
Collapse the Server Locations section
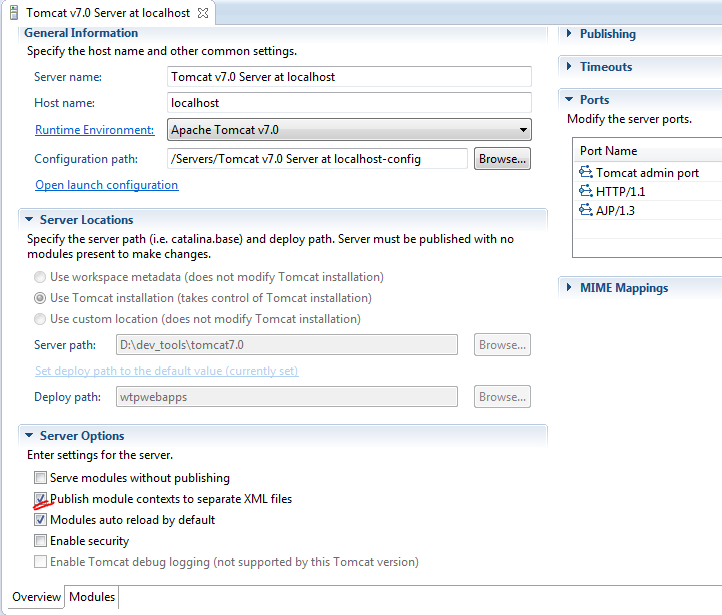coord(29,220)
